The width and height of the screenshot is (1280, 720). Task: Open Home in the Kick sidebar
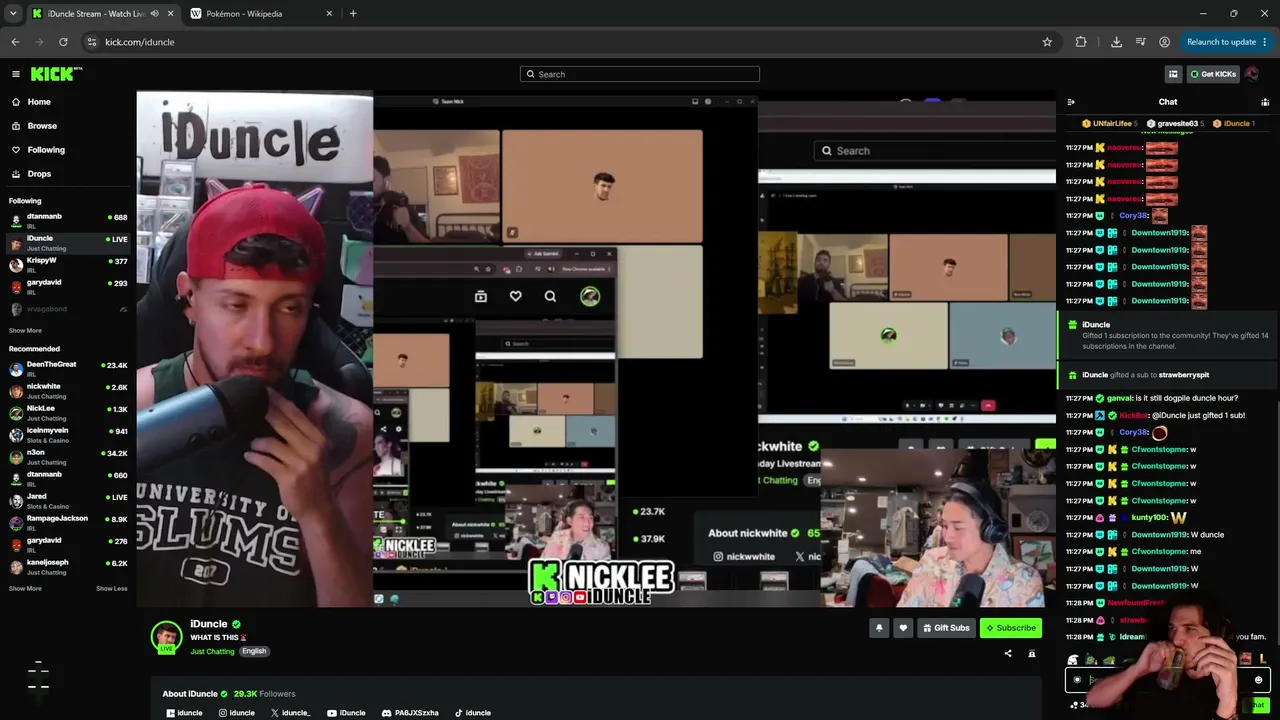(39, 102)
